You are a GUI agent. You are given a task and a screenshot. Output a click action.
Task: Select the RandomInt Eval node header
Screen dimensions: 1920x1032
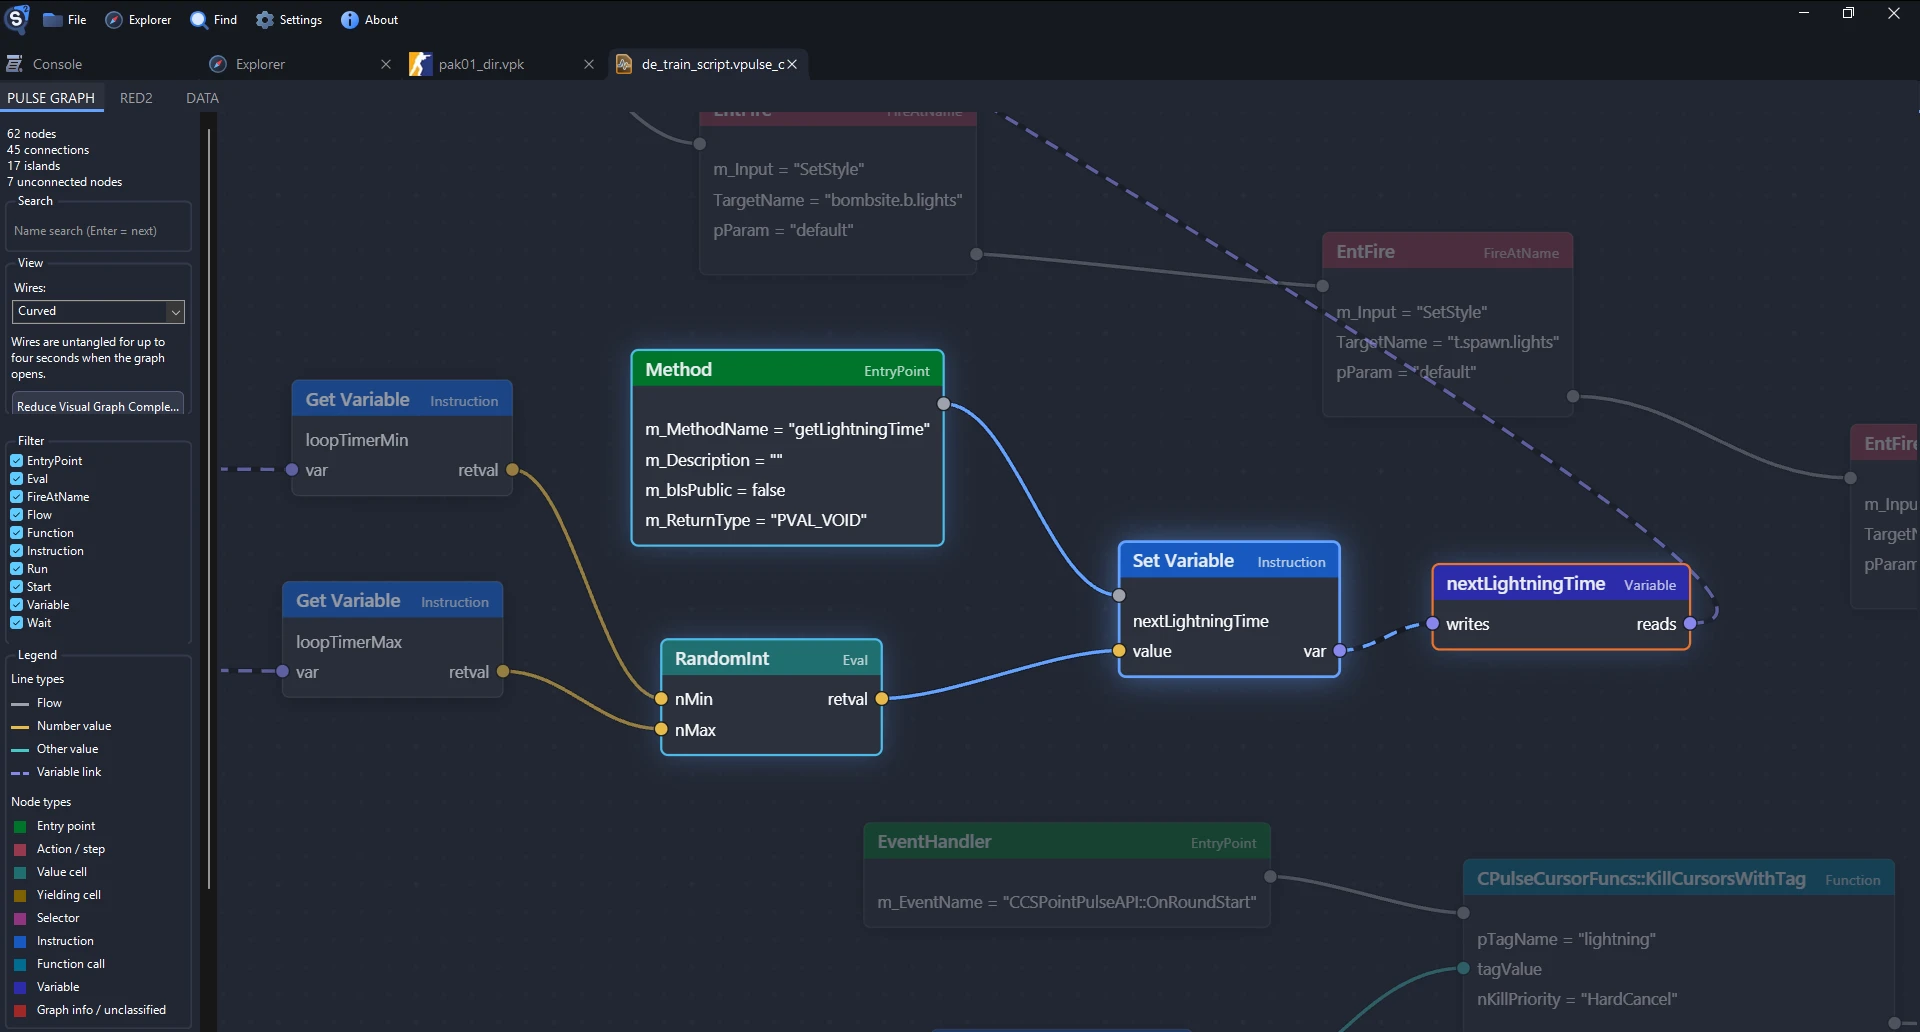point(771,659)
